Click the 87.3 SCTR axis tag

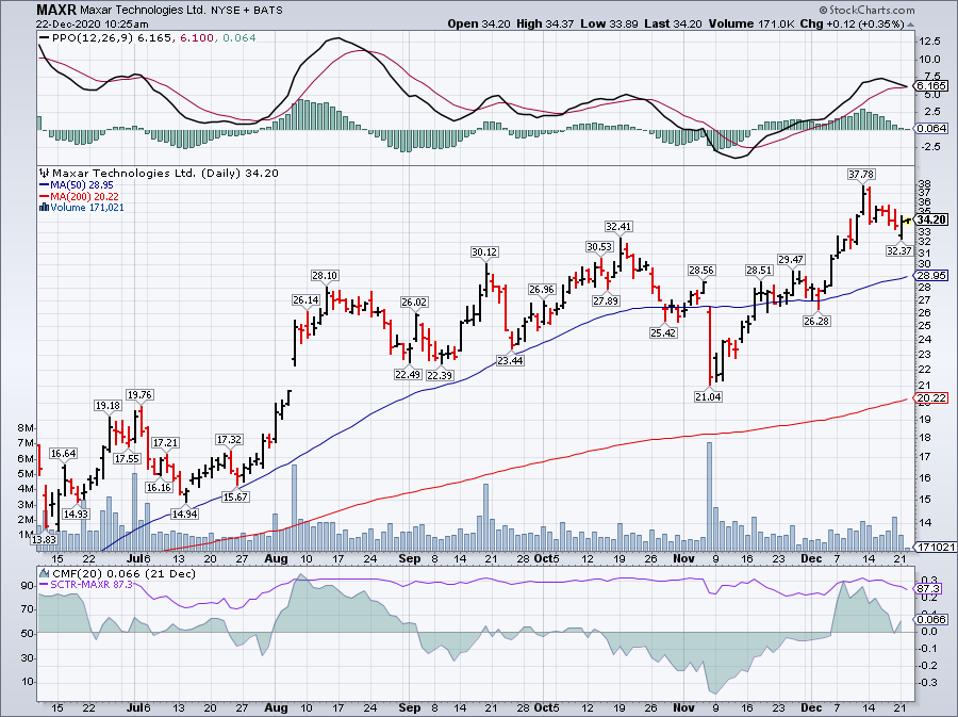coord(929,588)
